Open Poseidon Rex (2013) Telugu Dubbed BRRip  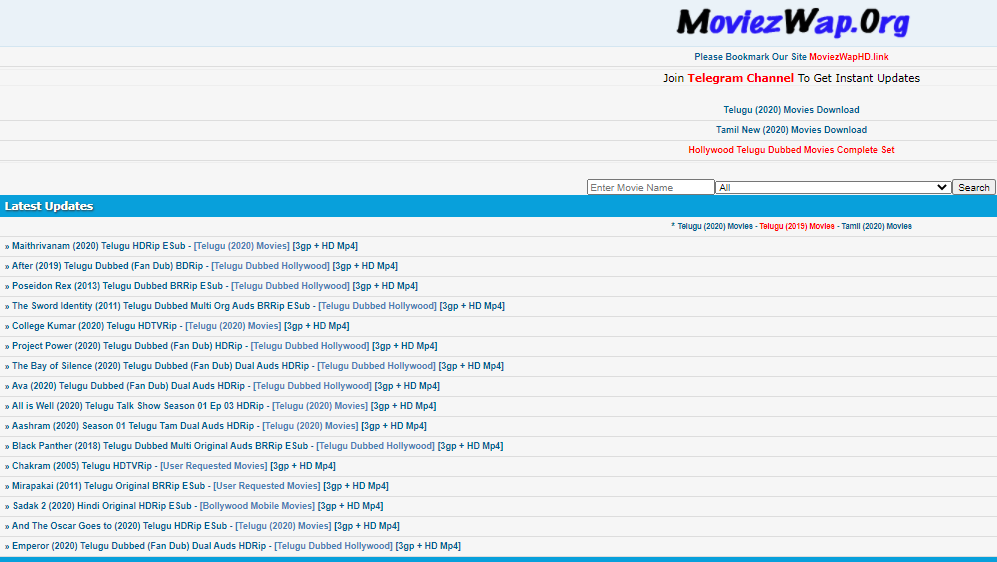click(x=118, y=286)
